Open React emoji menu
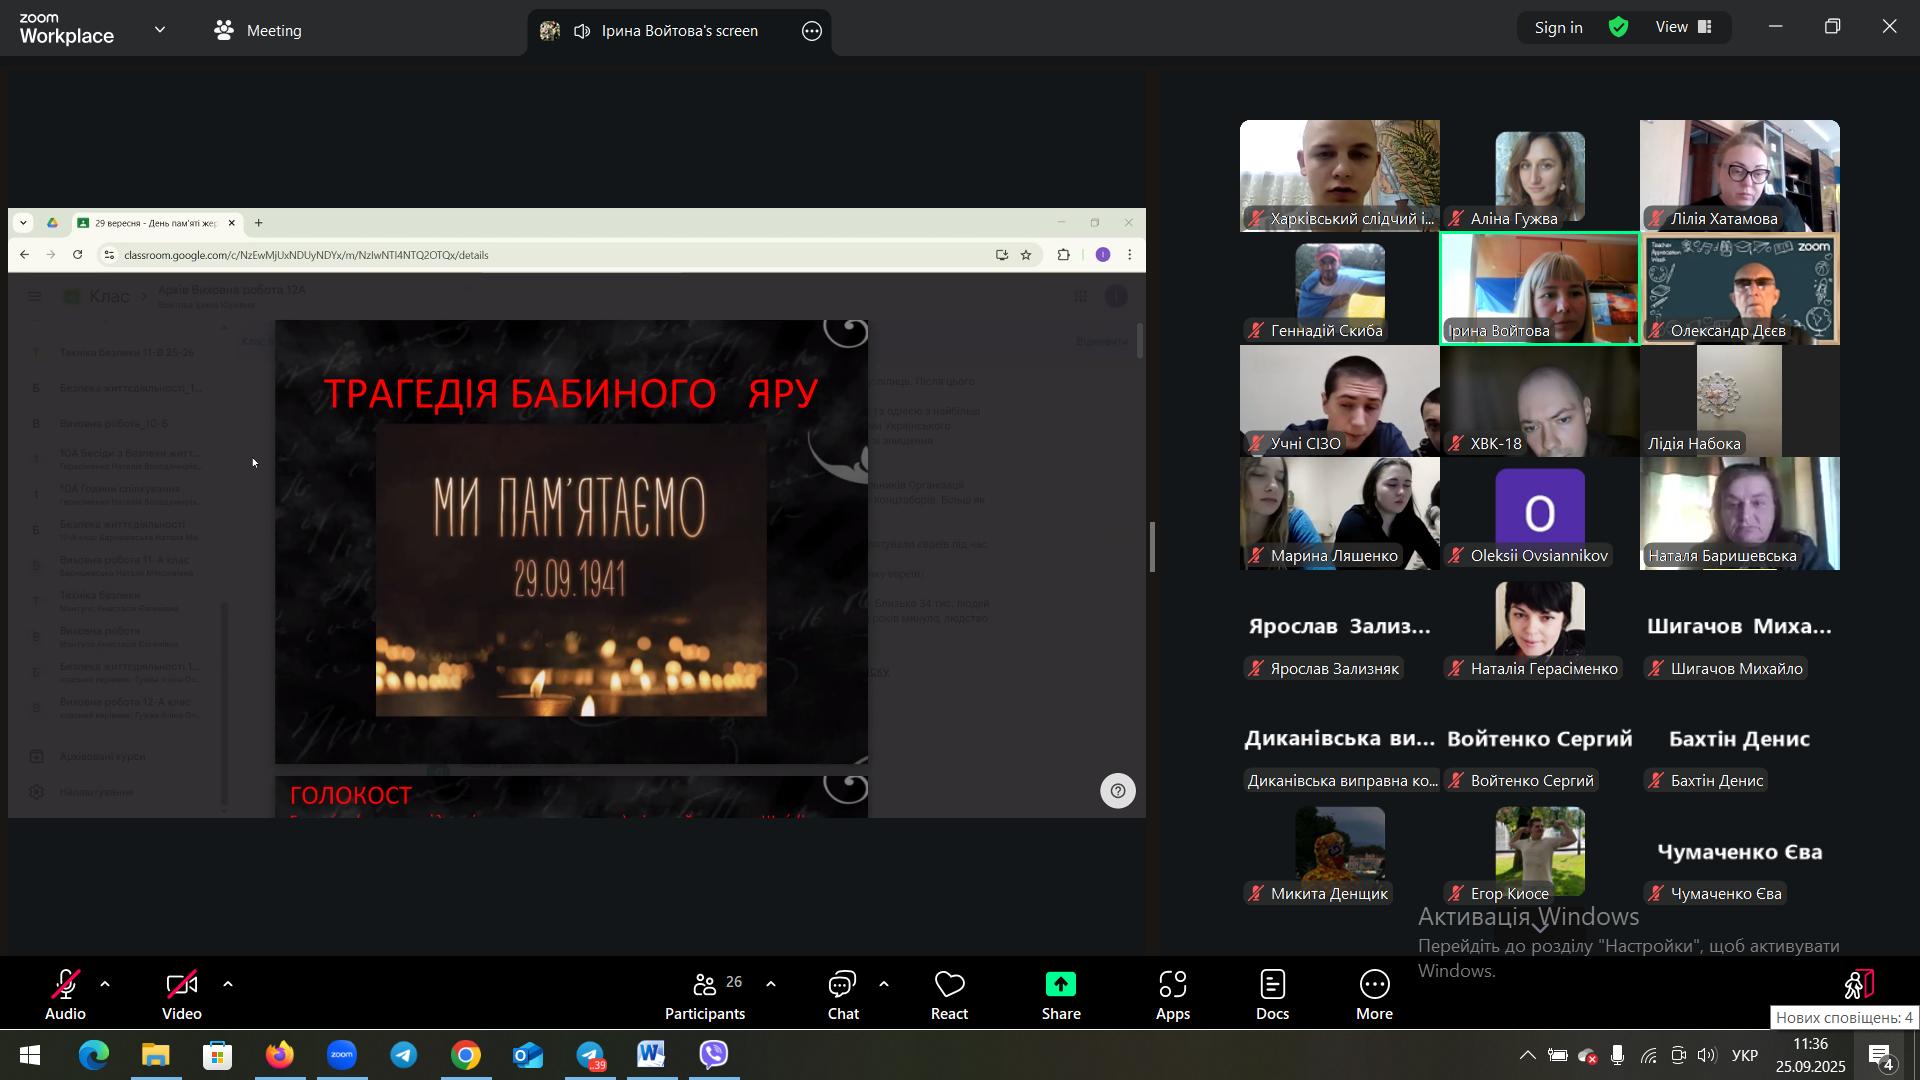1920x1080 pixels. pos(949,996)
